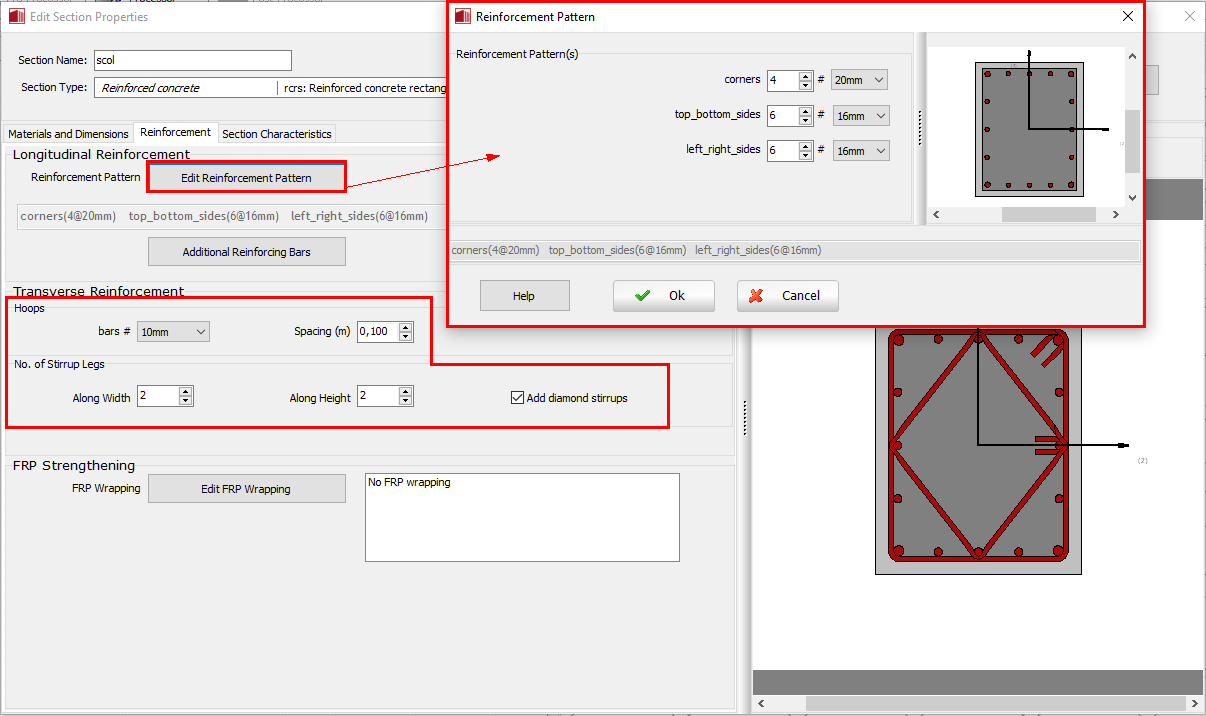Open the top_bottom_sides 16mm diameter dropdown
The height and width of the screenshot is (716, 1206).
coord(859,116)
